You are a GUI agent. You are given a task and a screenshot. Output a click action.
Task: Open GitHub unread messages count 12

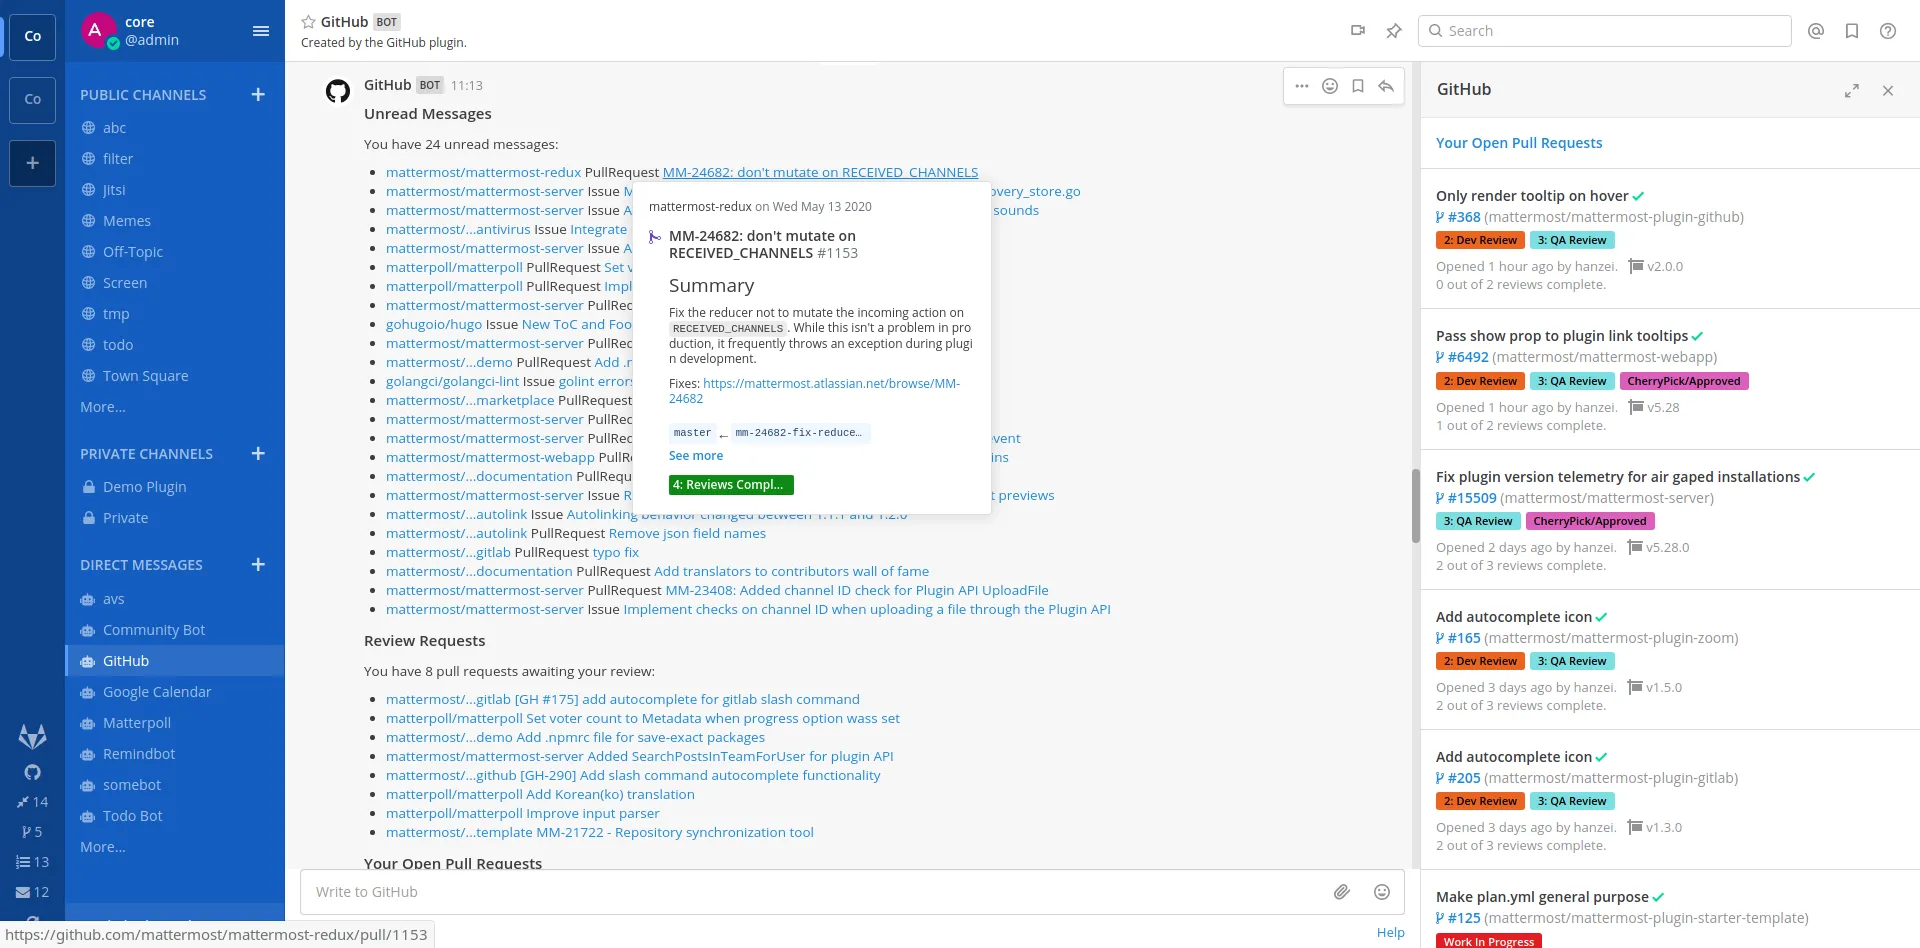point(32,892)
